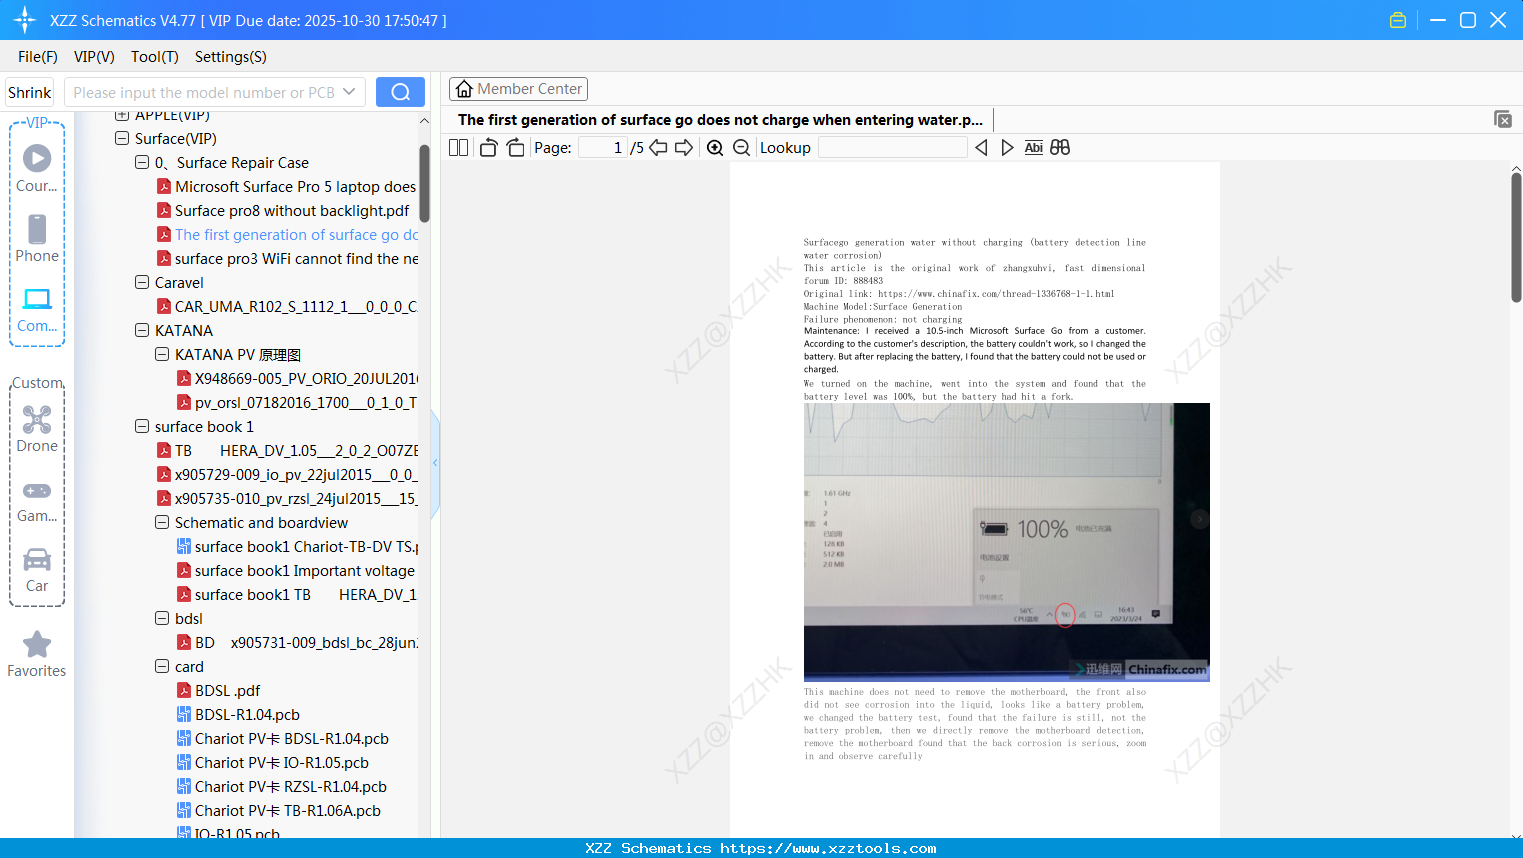The height and width of the screenshot is (858, 1523).
Task: Open the Drone sidebar category
Action: (37, 429)
